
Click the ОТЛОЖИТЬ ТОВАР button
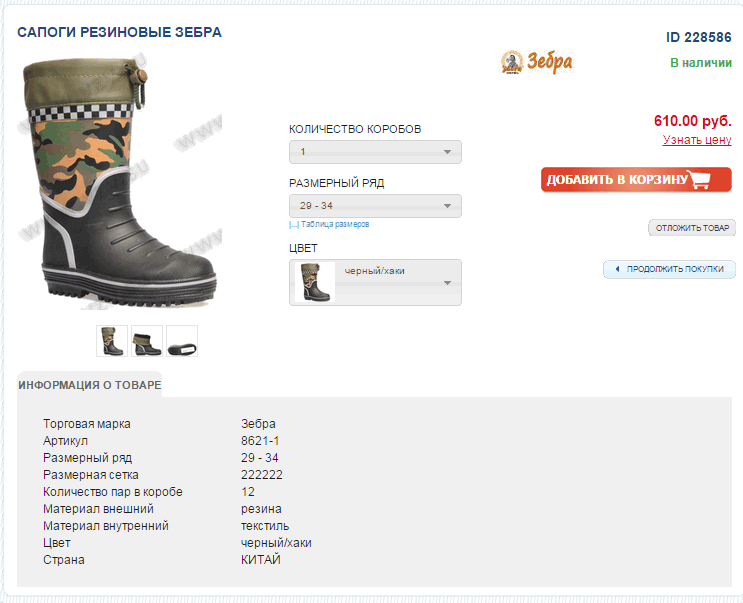tap(692, 228)
